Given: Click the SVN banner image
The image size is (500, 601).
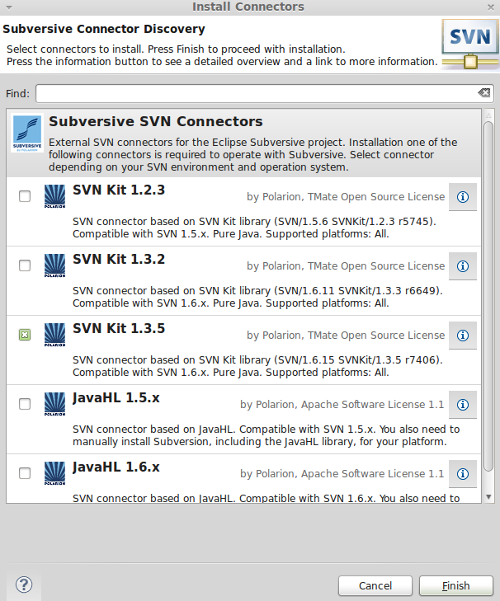Looking at the screenshot, I should (x=470, y=44).
